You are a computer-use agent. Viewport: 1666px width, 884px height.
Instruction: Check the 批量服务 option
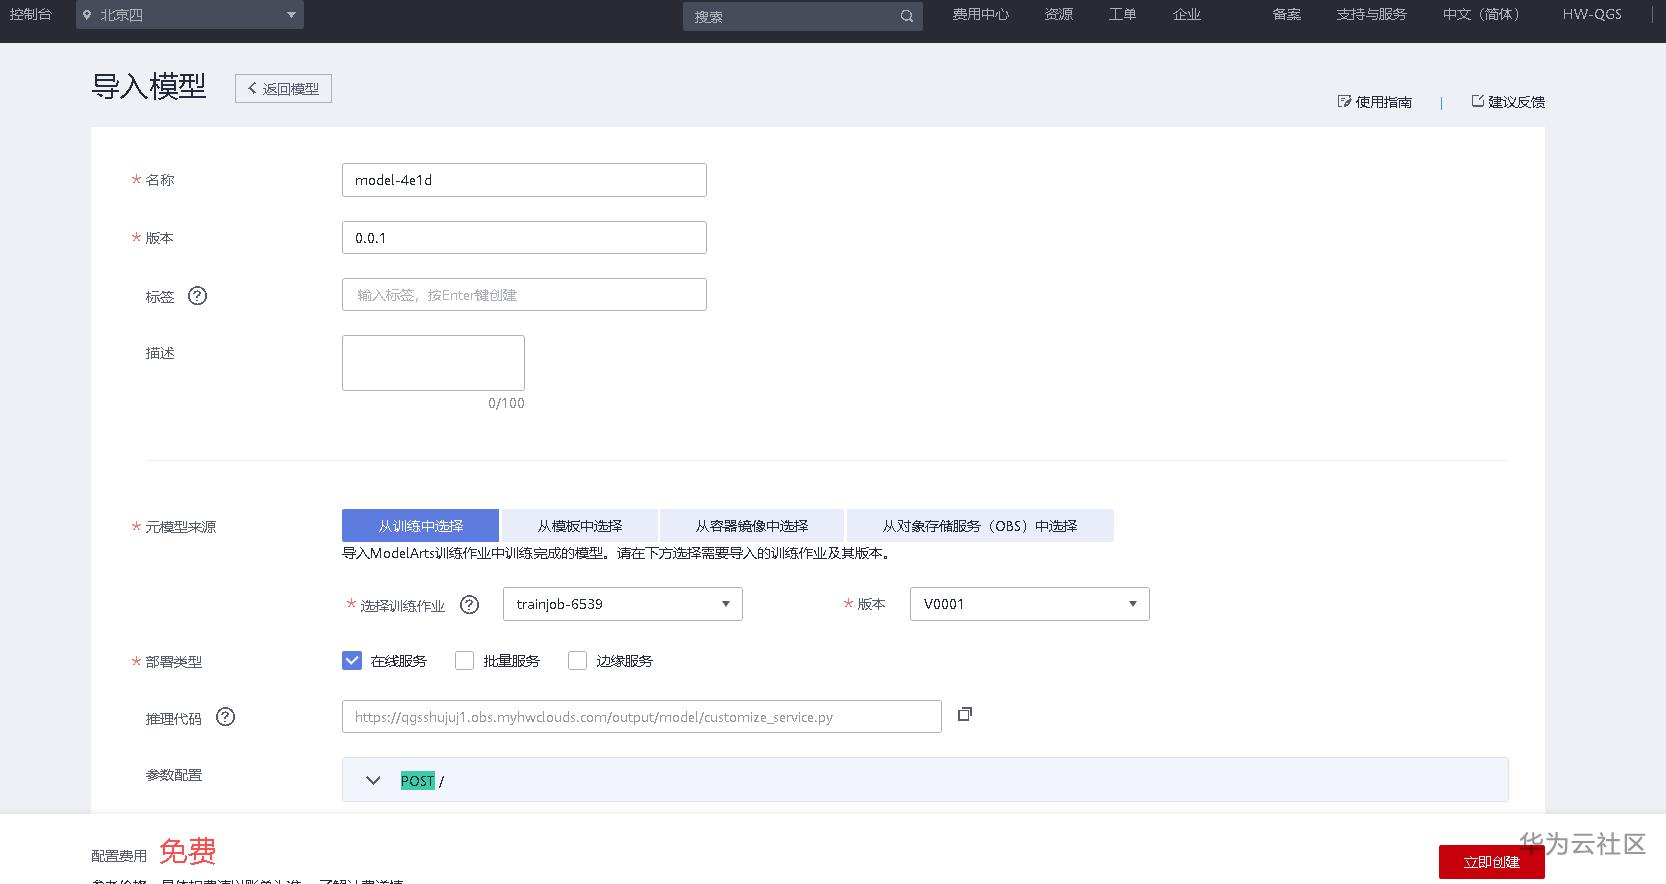(x=464, y=661)
